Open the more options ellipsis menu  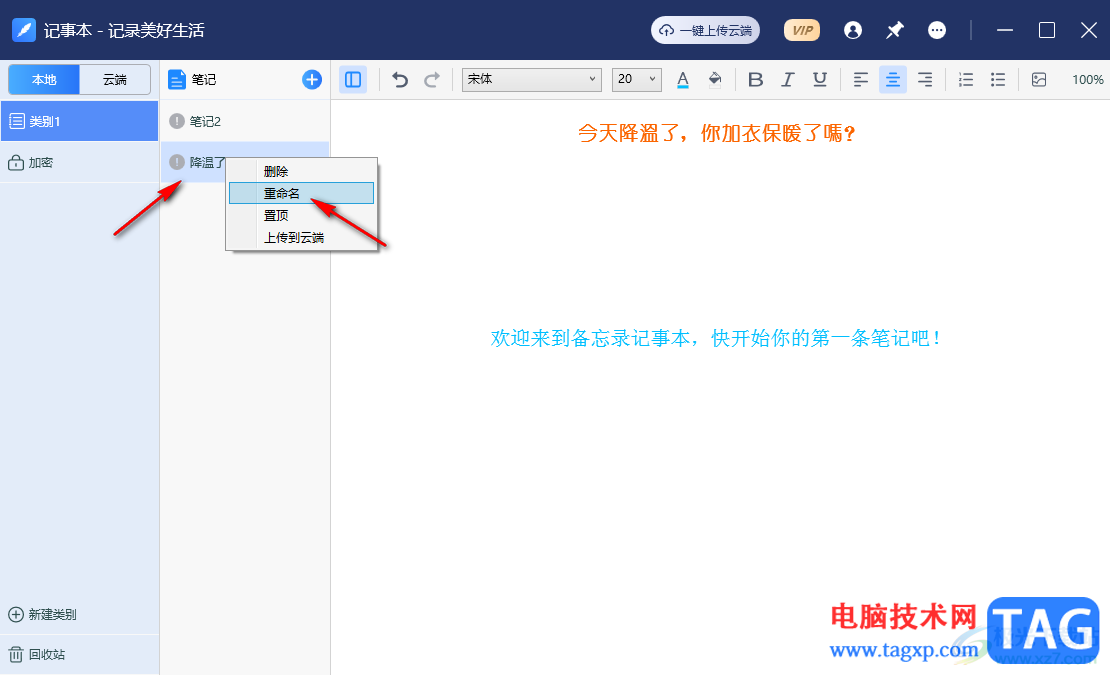click(937, 30)
